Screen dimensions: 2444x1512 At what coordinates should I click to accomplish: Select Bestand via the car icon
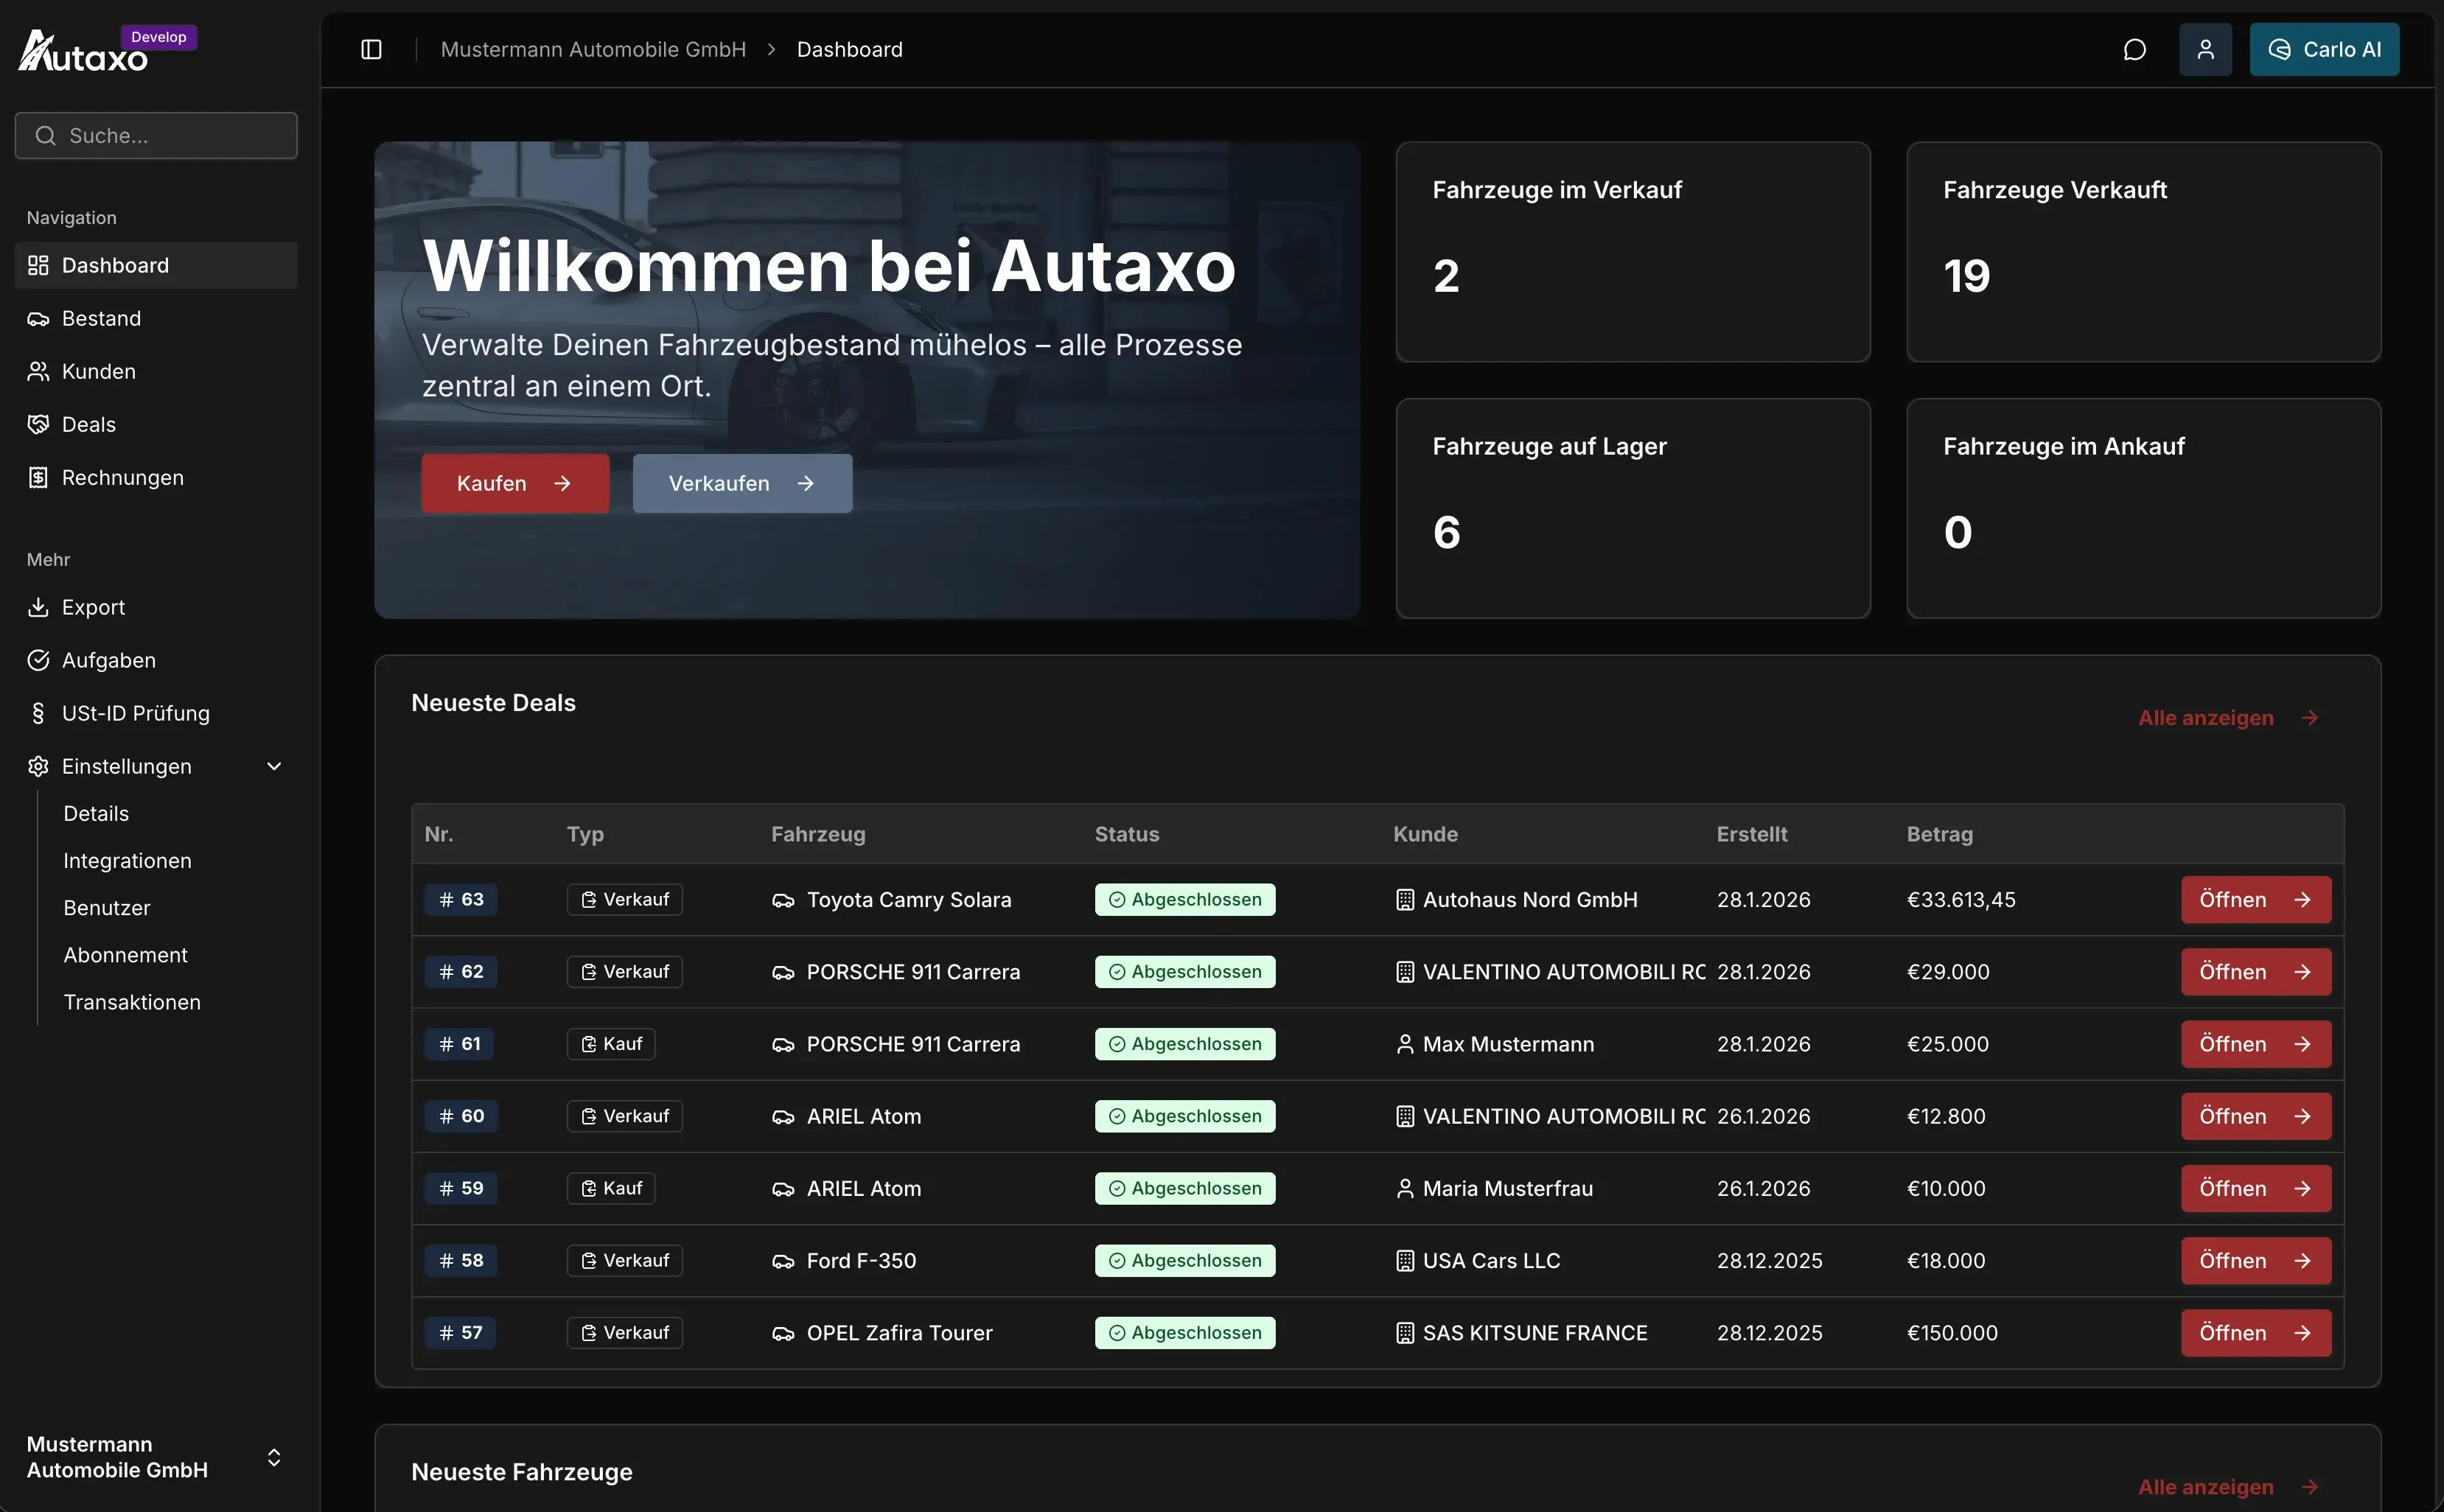pyautogui.click(x=101, y=318)
